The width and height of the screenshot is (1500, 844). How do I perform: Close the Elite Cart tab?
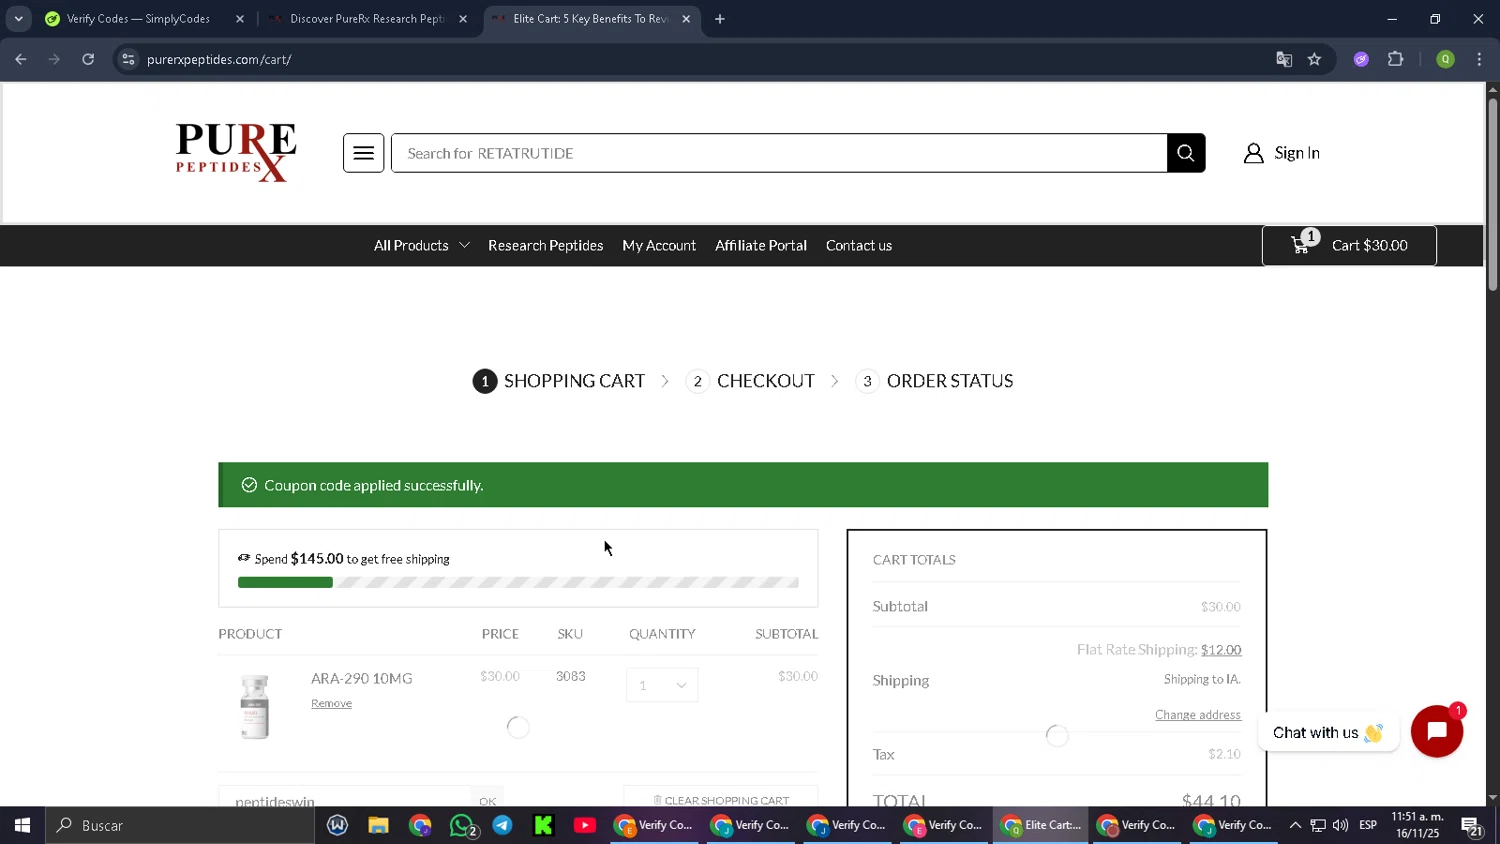click(x=686, y=19)
